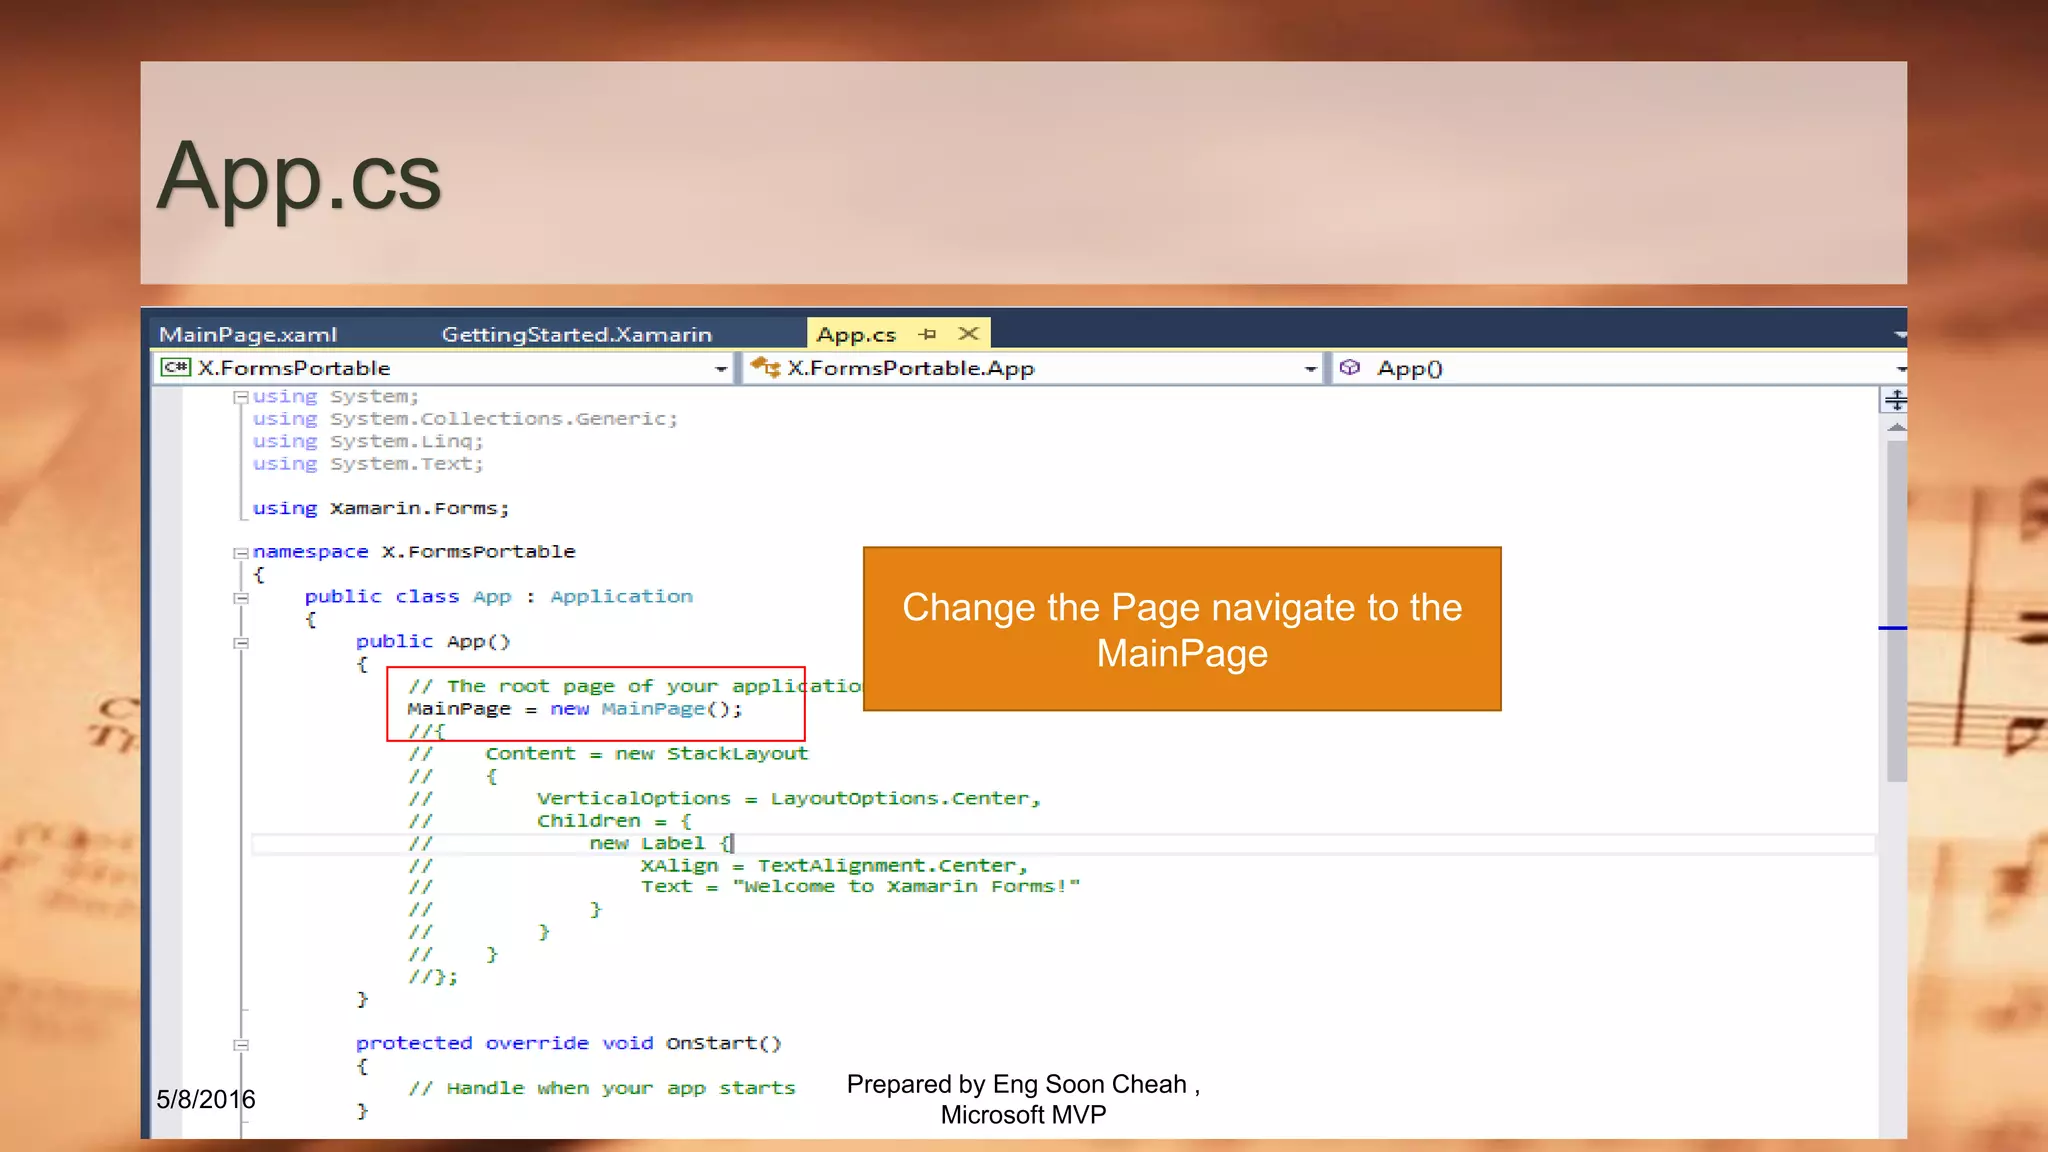The height and width of the screenshot is (1152, 2048).
Task: Click the 'using Xamarin.Forms;' line
Action: click(x=380, y=508)
